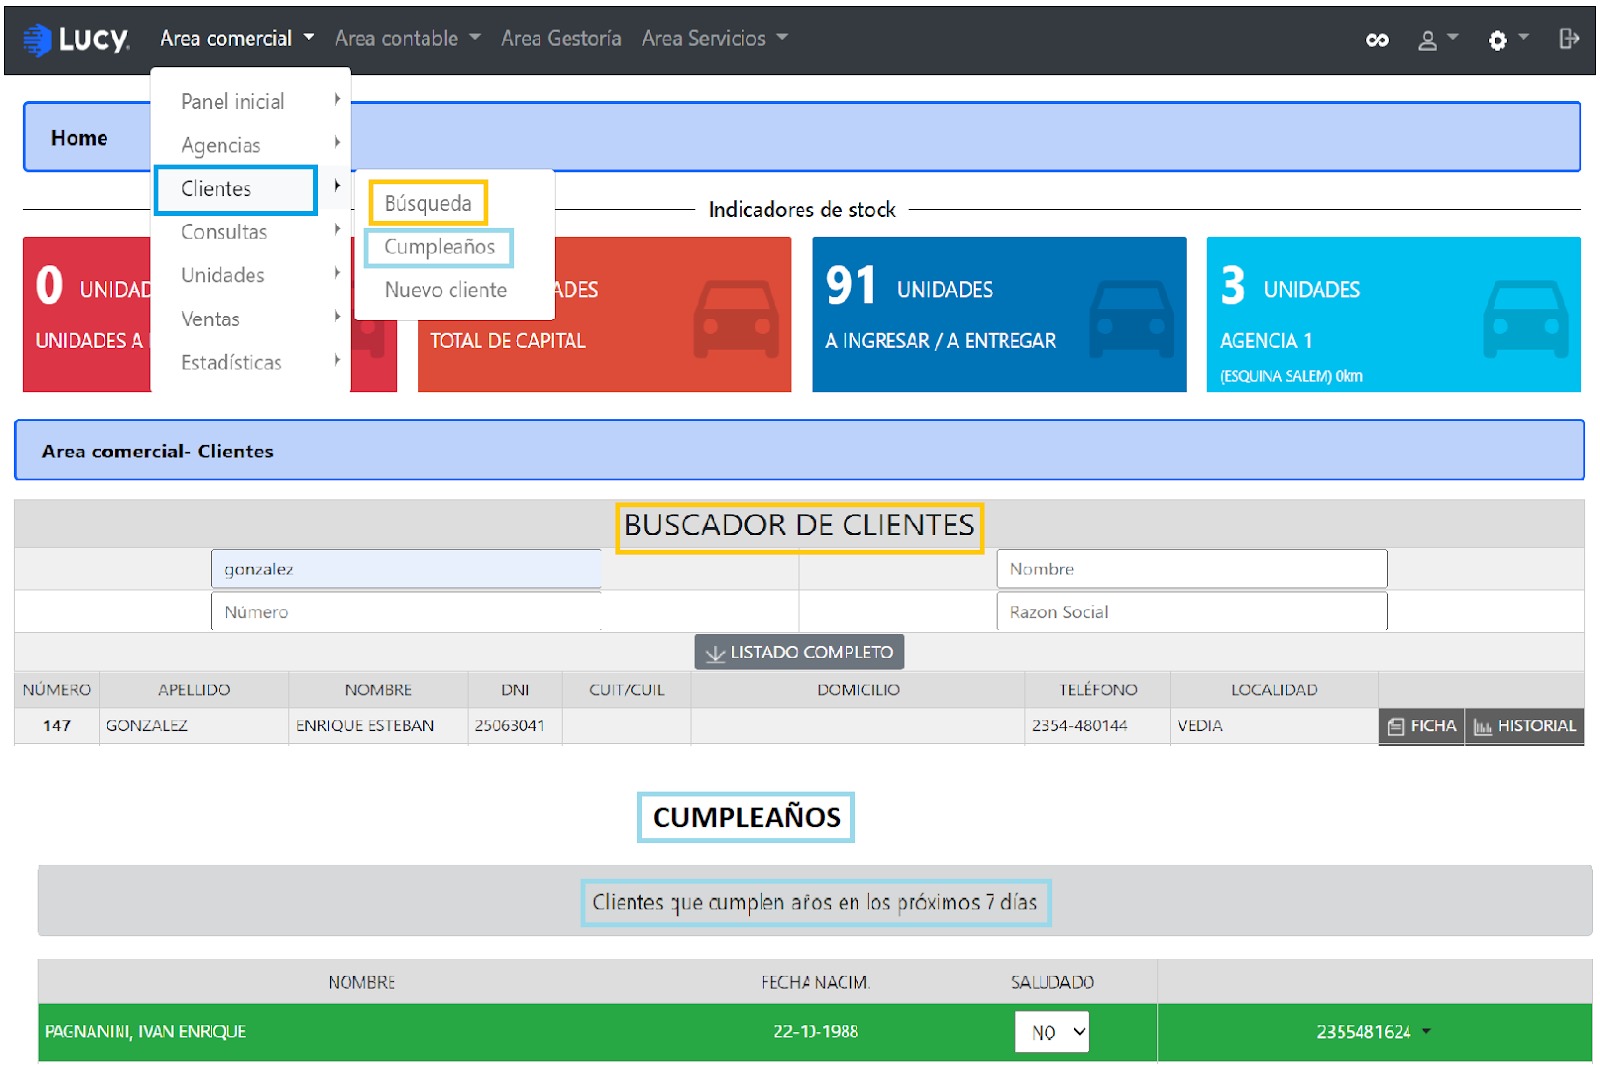Image resolution: width=1600 pixels, height=1065 pixels.
Task: Choose Cumpleaños from Clientes submenu
Action: 439,247
